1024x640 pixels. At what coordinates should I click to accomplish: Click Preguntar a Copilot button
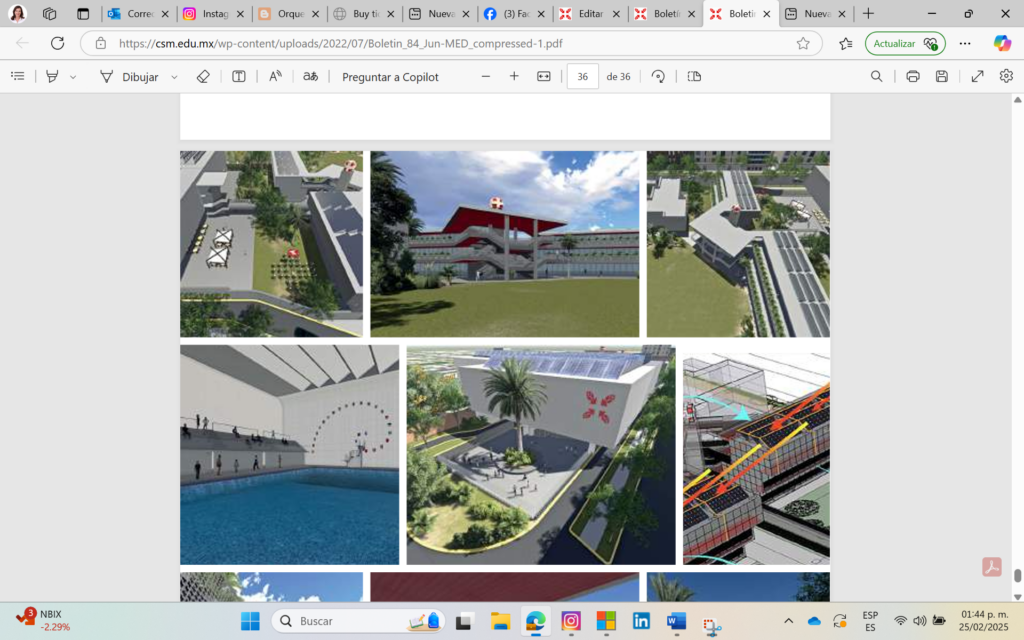(390, 77)
